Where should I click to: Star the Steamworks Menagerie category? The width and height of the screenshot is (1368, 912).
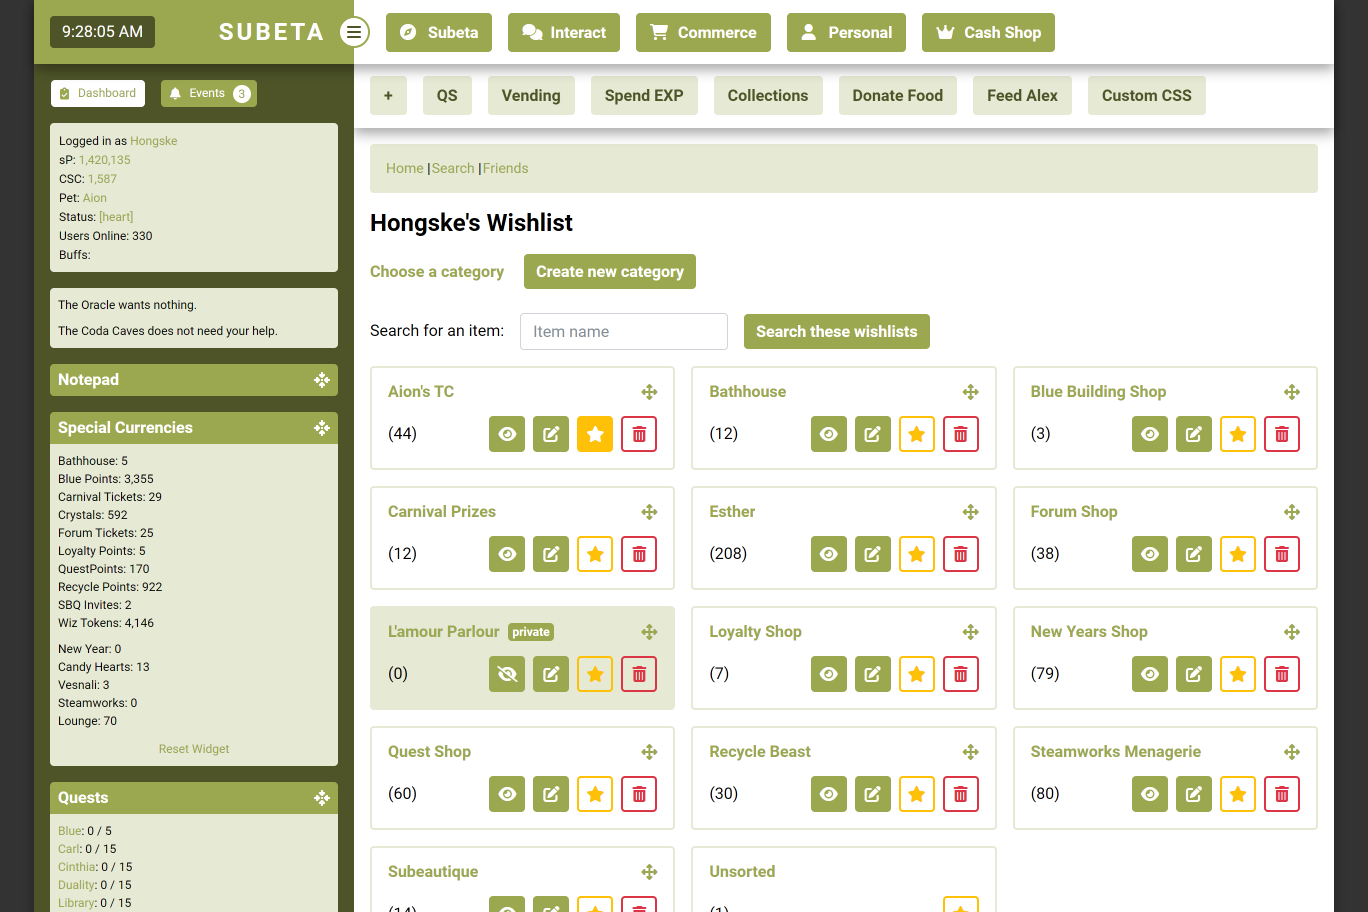[1238, 794]
